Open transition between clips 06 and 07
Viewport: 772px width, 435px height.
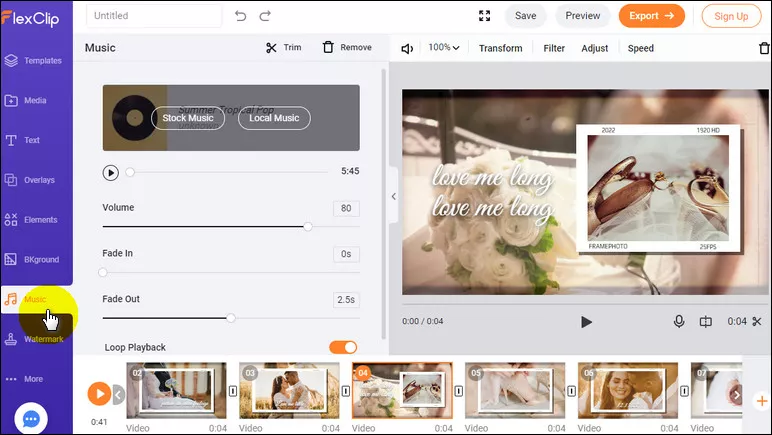click(684, 391)
